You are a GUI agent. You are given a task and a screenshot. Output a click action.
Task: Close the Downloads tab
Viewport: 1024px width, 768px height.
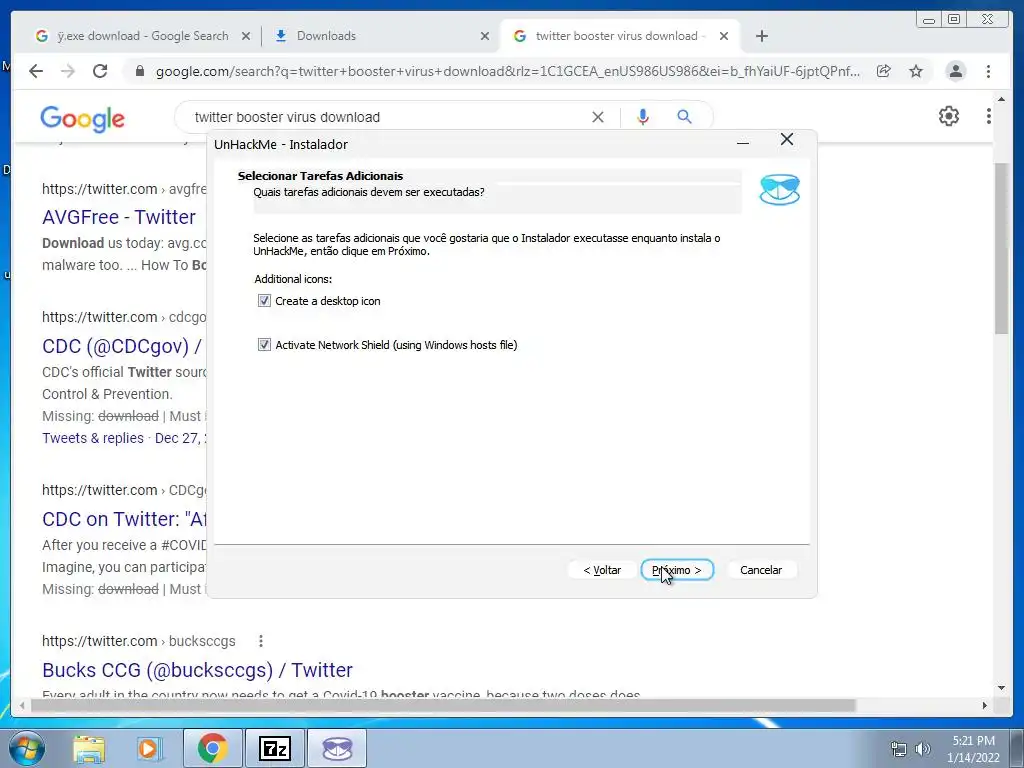pos(485,37)
